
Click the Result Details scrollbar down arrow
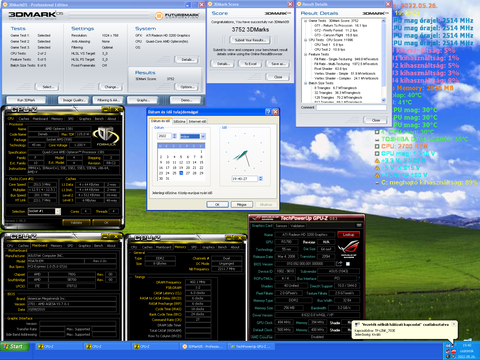tap(383, 100)
